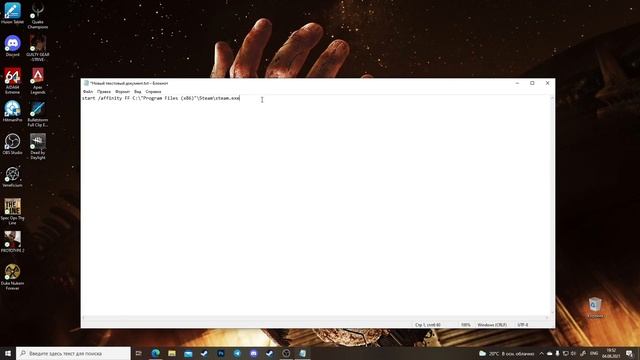Open the Правка menu in Notepad
Screen dimensions: 640x360
coord(104,92)
